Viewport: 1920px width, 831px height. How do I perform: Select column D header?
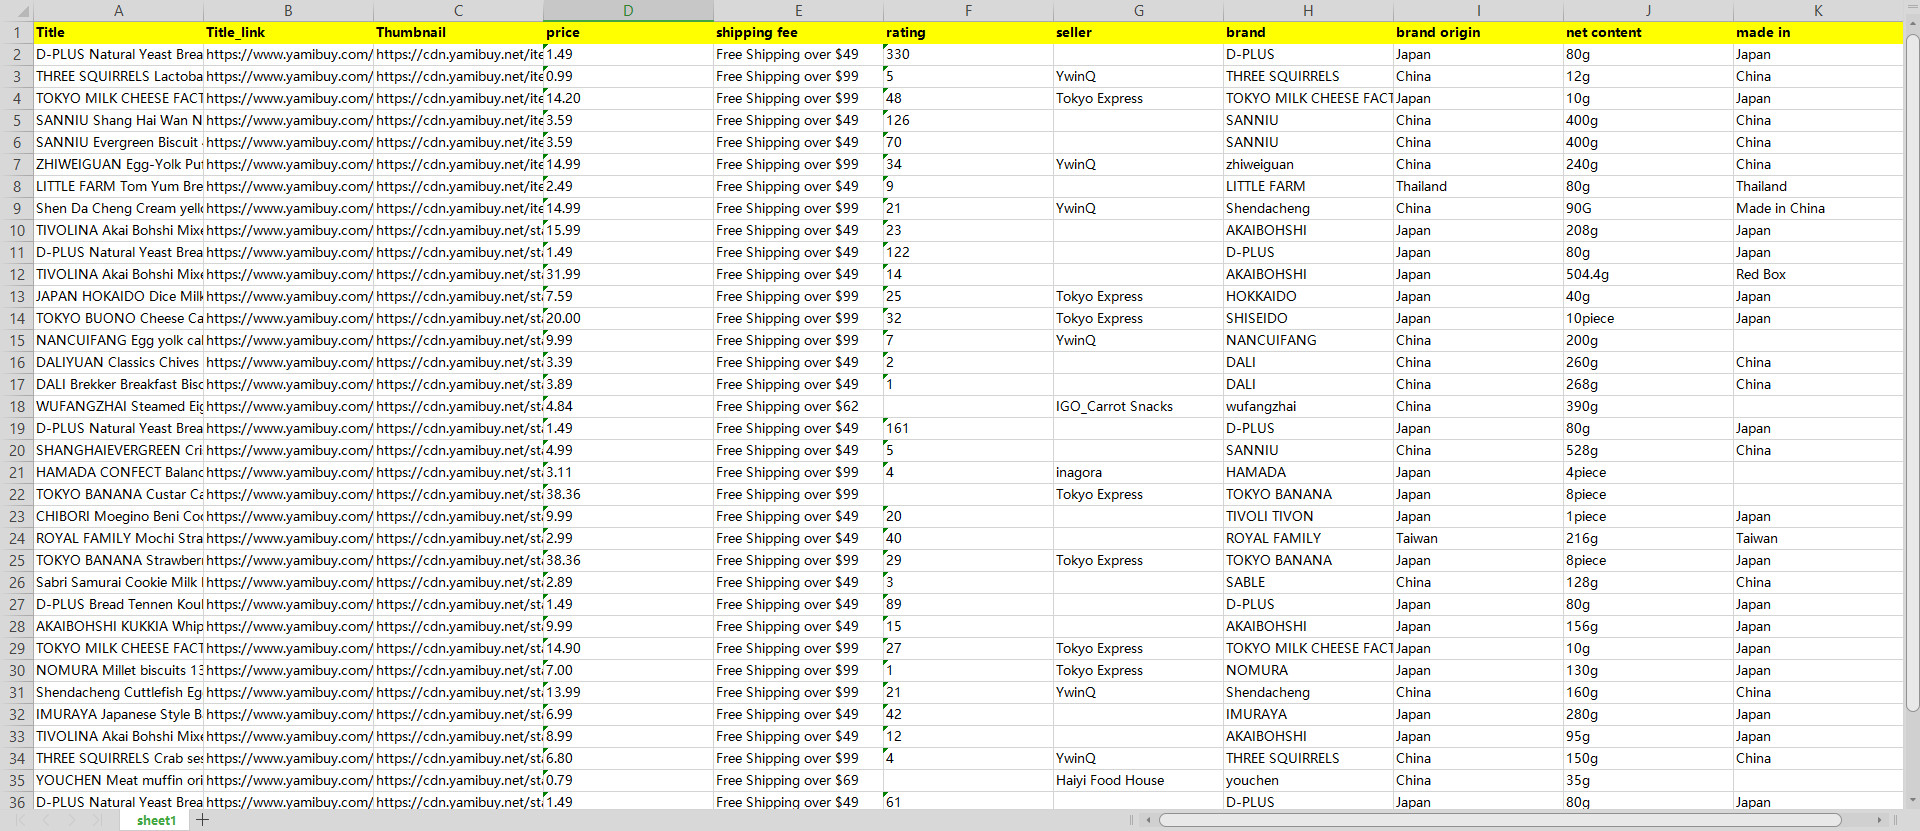pos(628,10)
